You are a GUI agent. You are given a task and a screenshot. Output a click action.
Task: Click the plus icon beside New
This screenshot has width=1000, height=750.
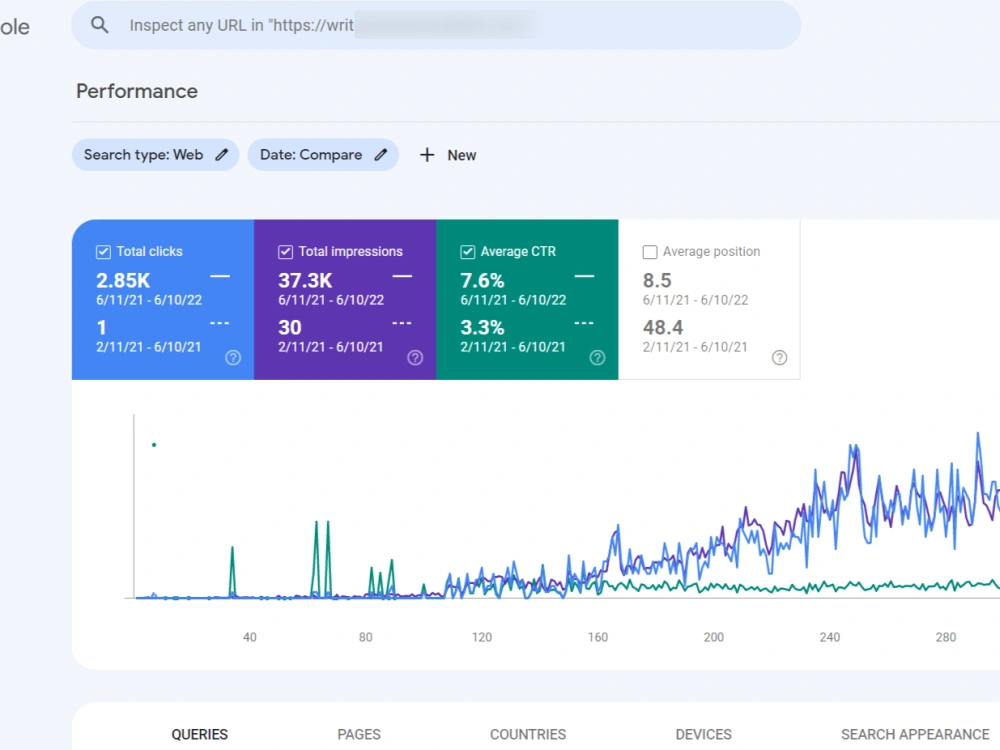427,155
